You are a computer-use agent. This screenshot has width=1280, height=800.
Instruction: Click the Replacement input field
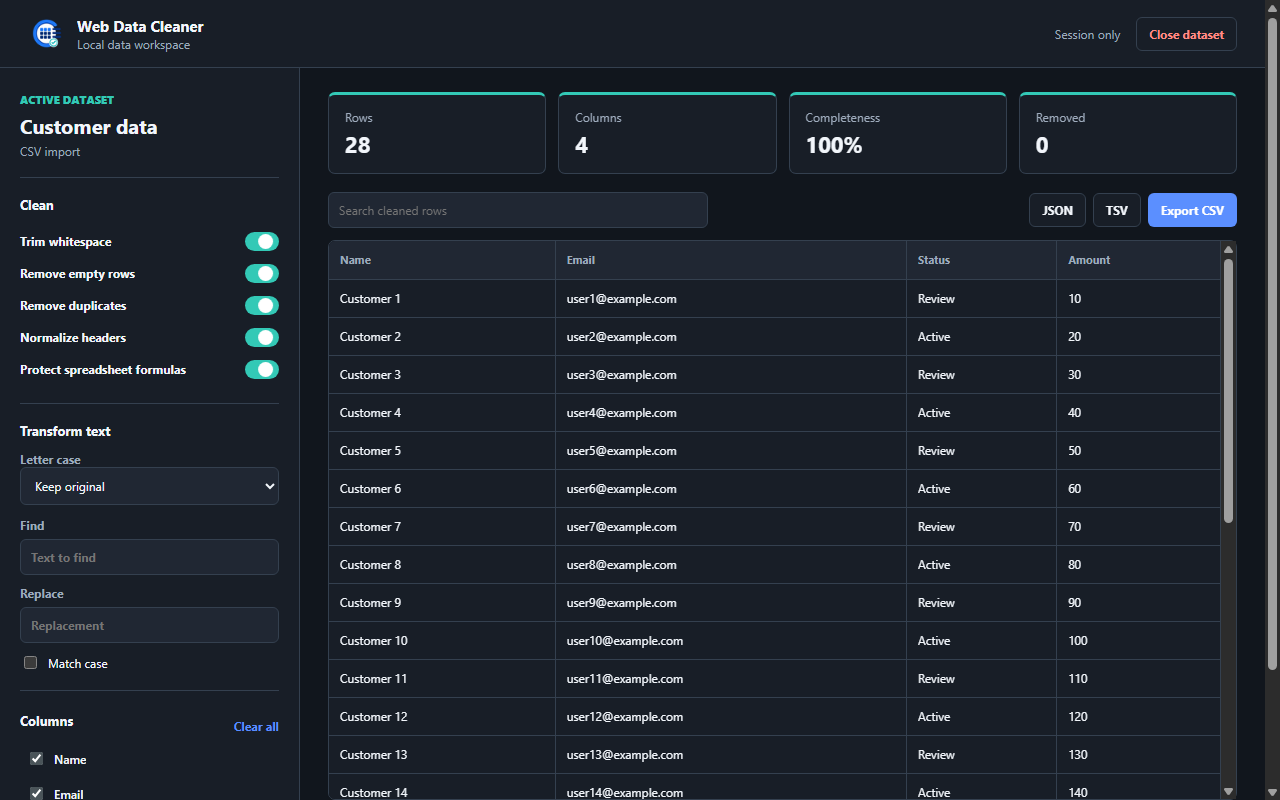[x=149, y=625]
